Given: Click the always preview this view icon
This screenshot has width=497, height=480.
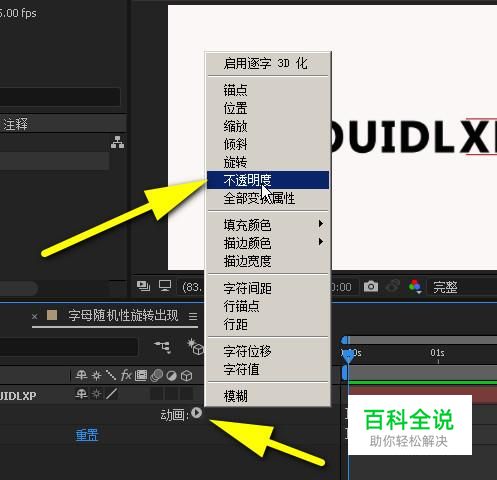Looking at the screenshot, I should (x=143, y=286).
